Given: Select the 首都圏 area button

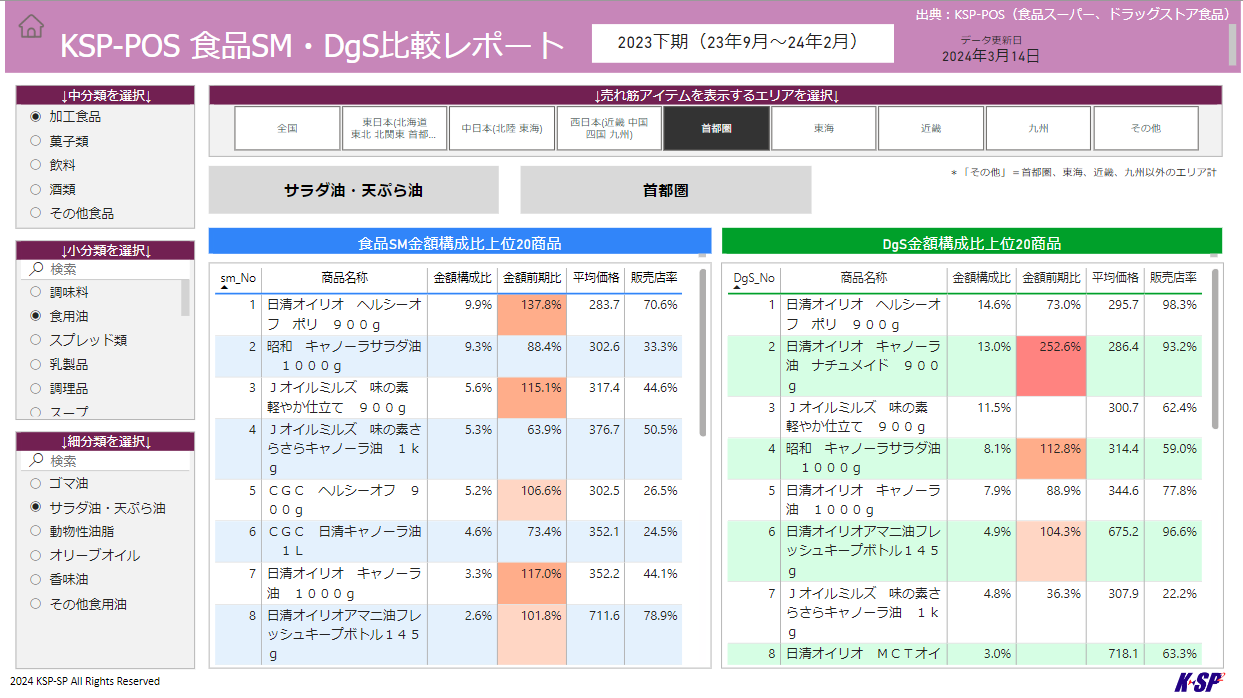Looking at the screenshot, I should 717,128.
